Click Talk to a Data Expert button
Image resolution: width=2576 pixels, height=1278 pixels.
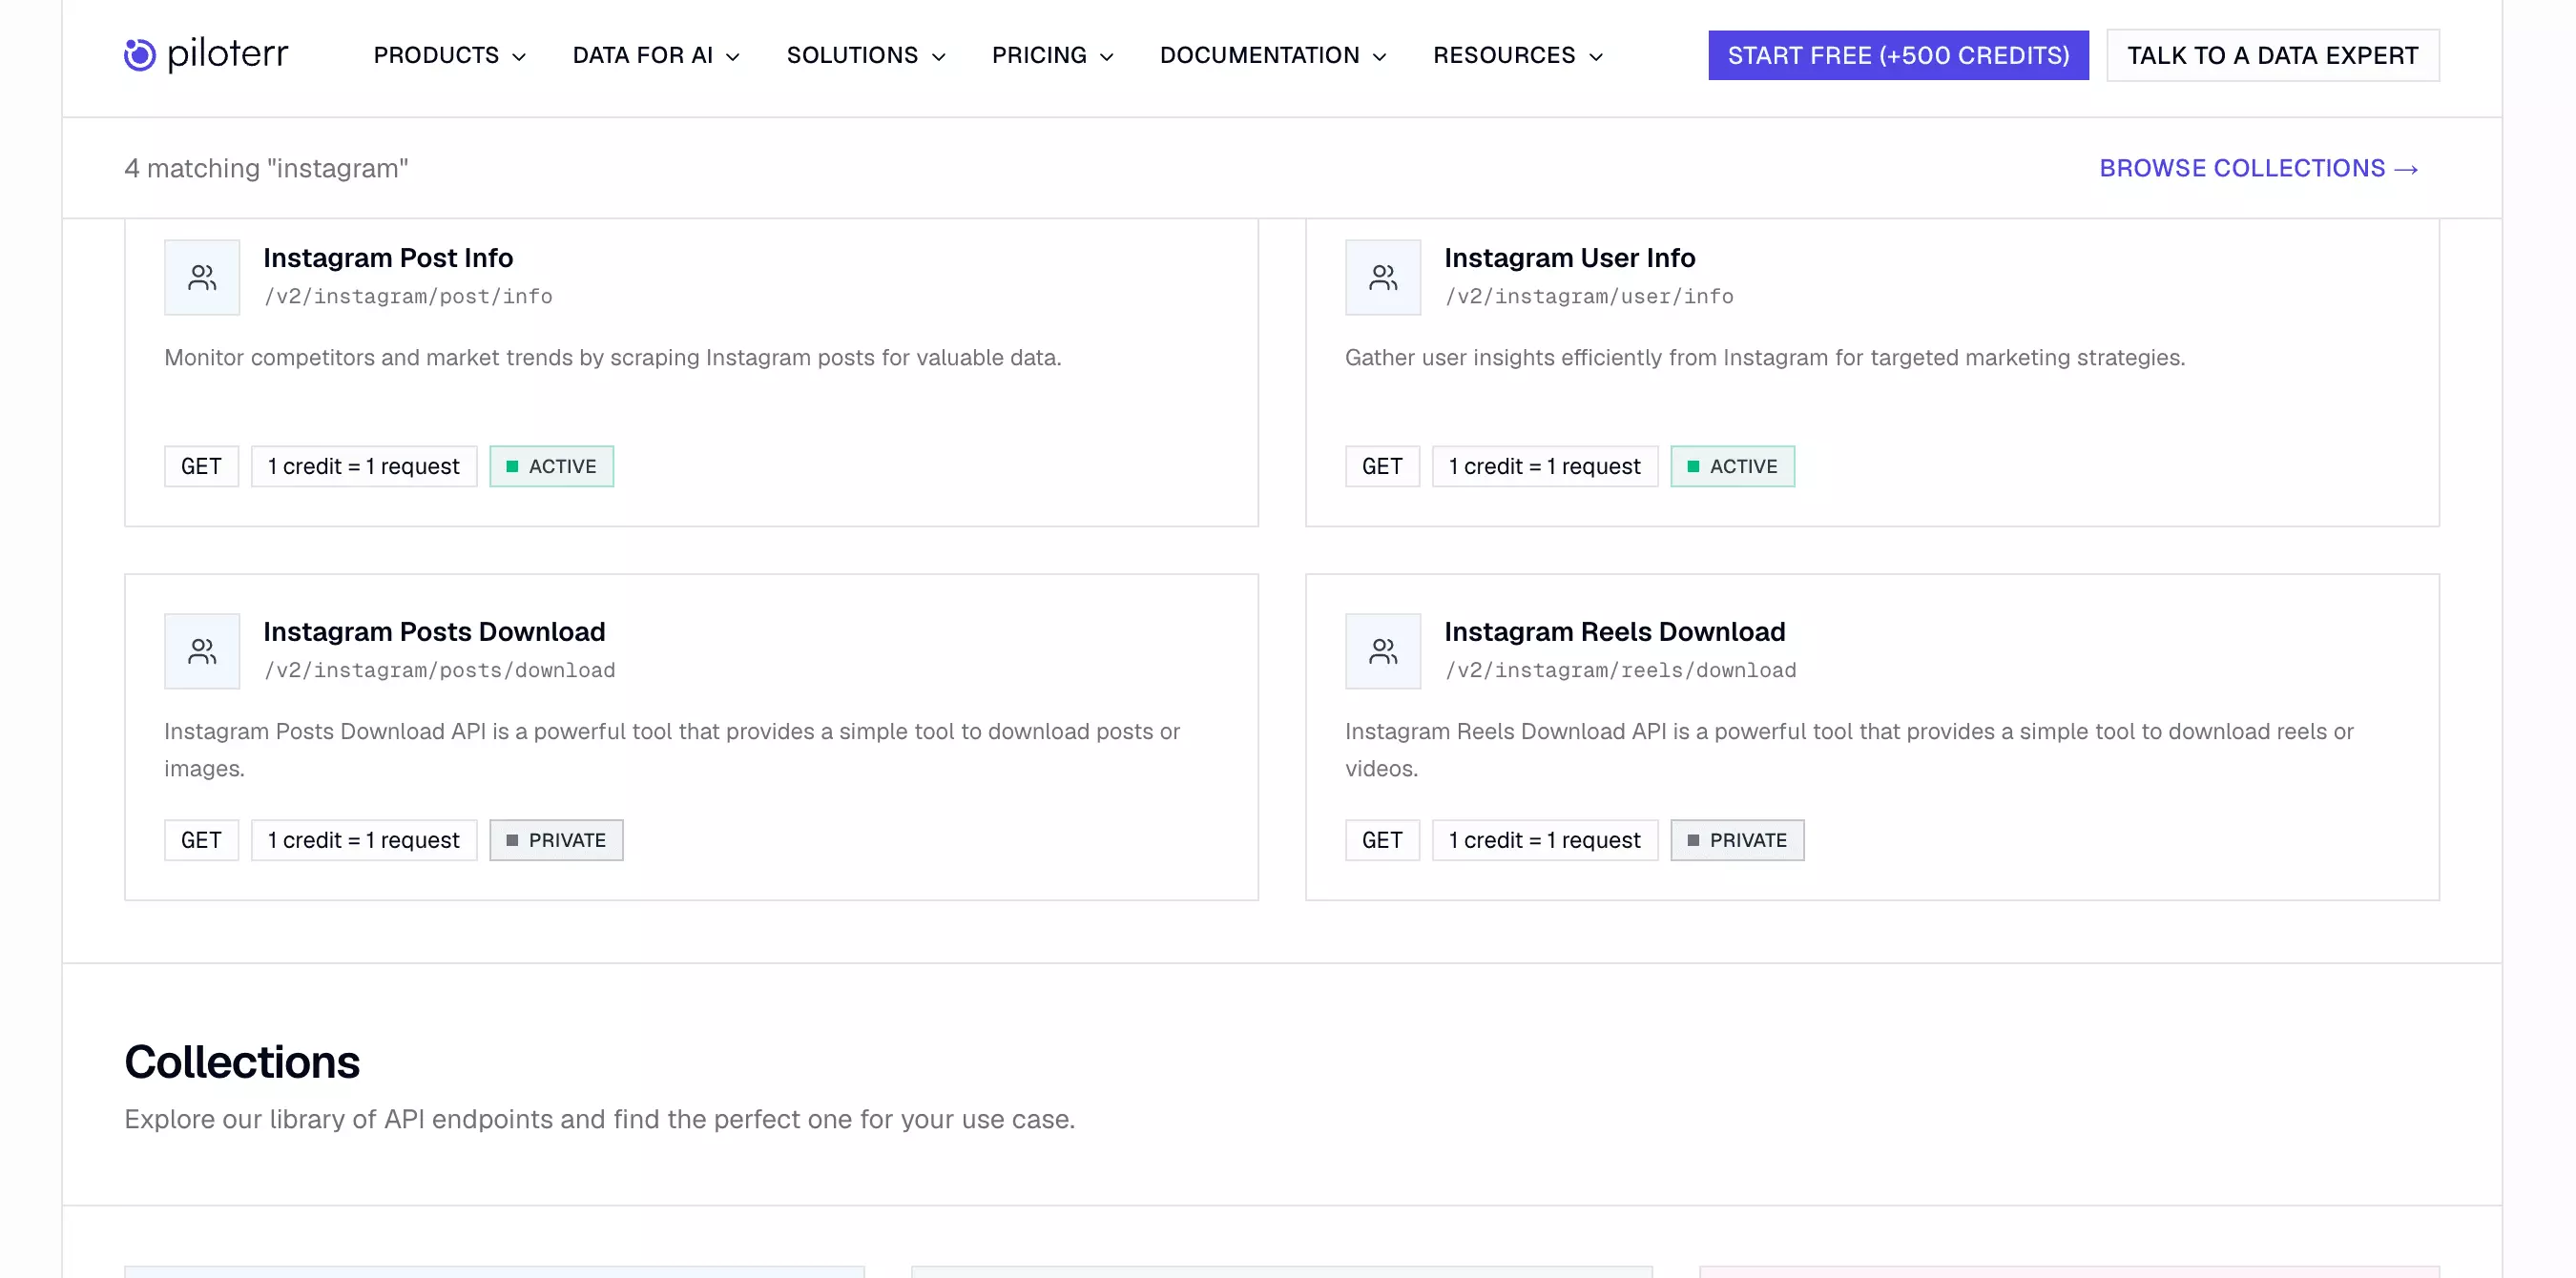2272,55
